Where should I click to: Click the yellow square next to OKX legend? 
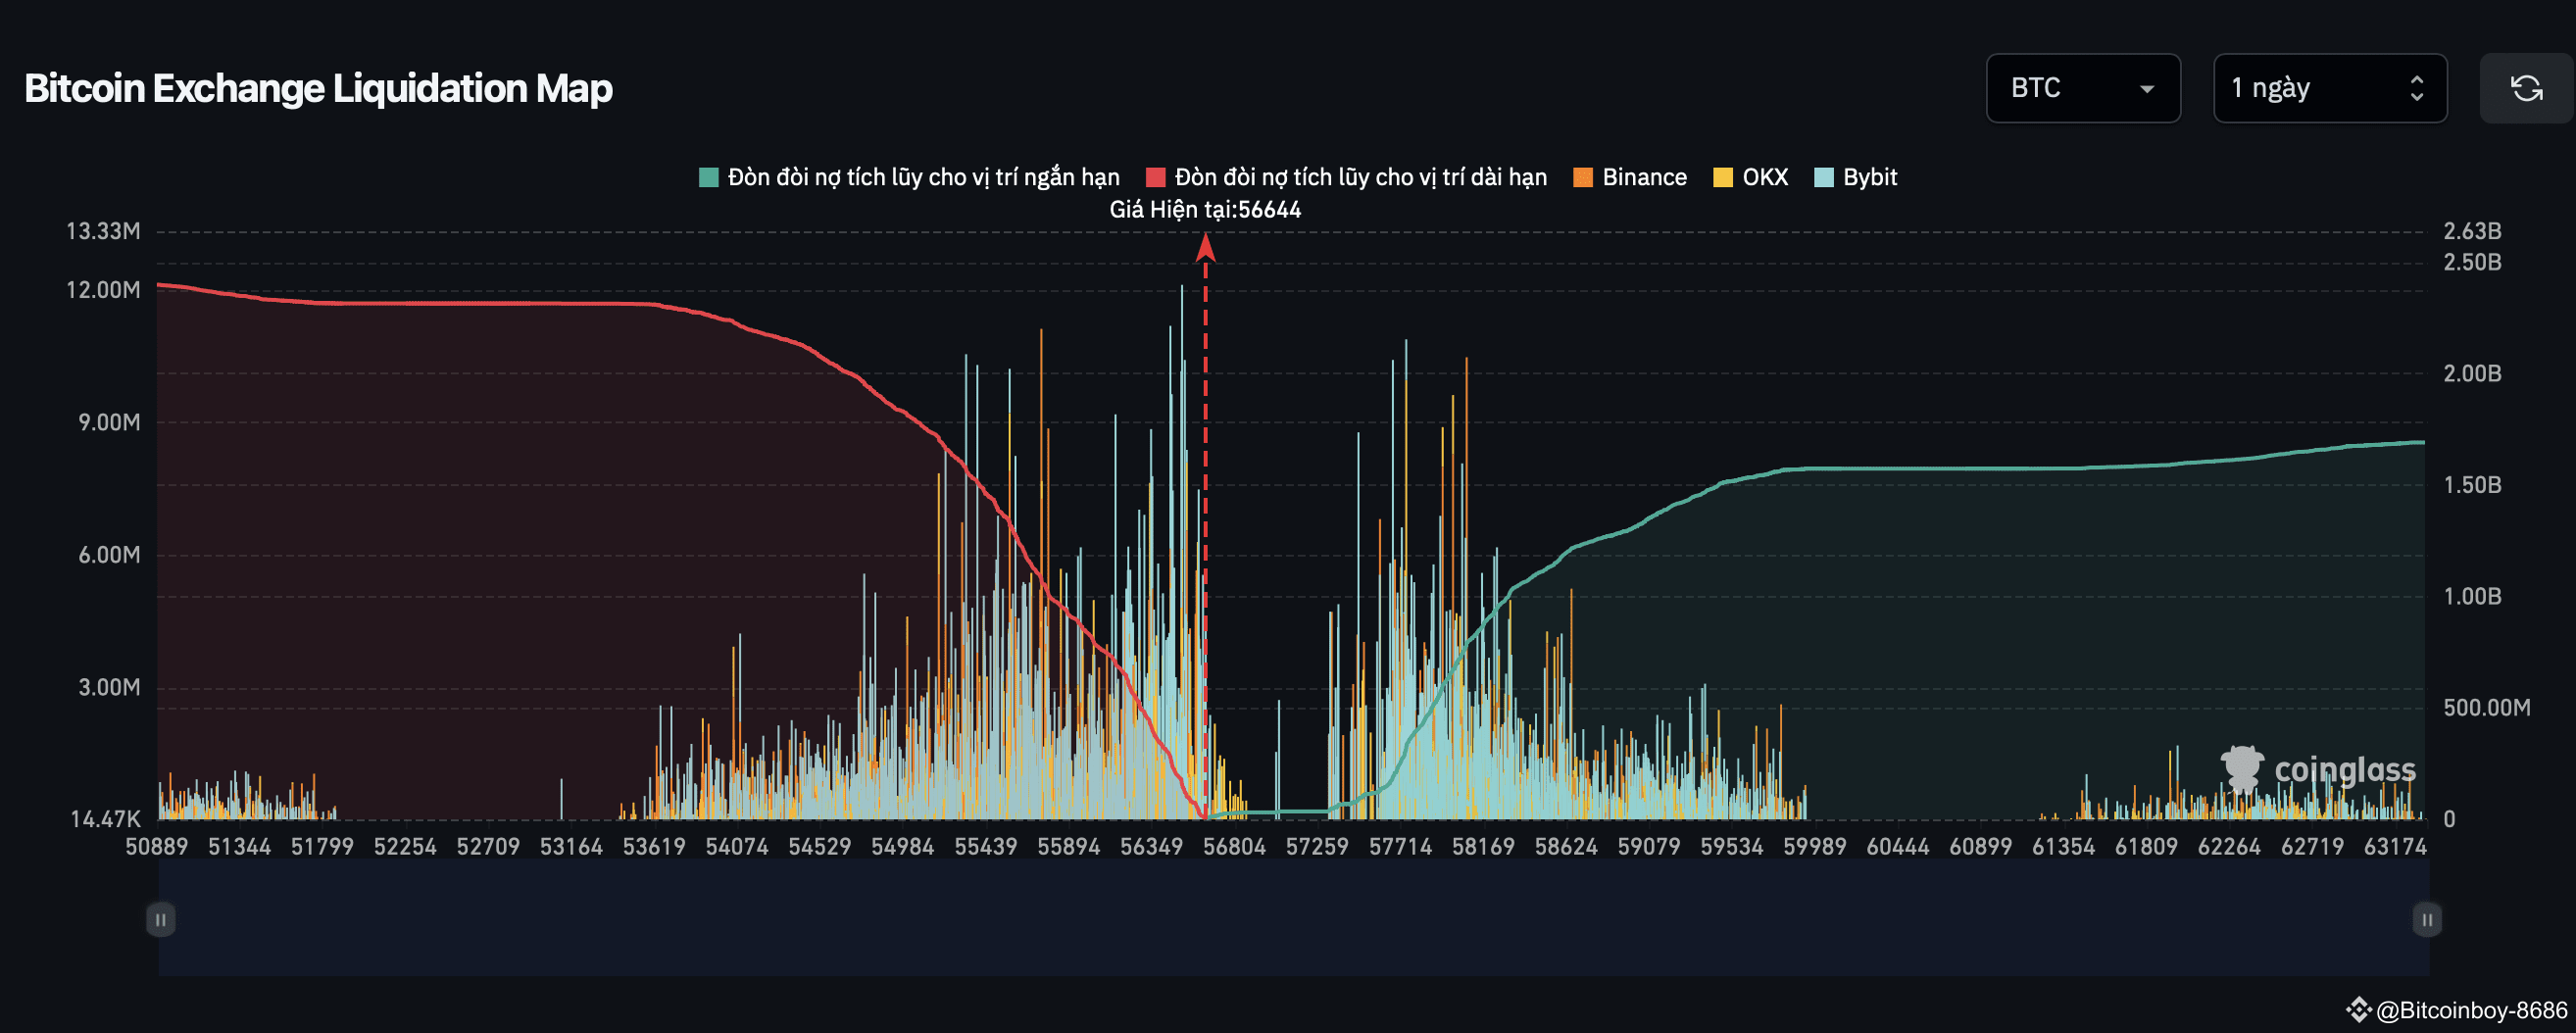(1721, 176)
